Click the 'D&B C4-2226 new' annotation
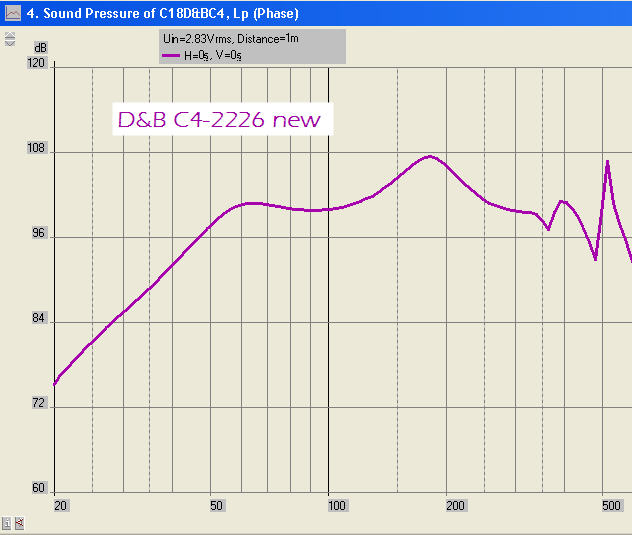 tap(222, 119)
